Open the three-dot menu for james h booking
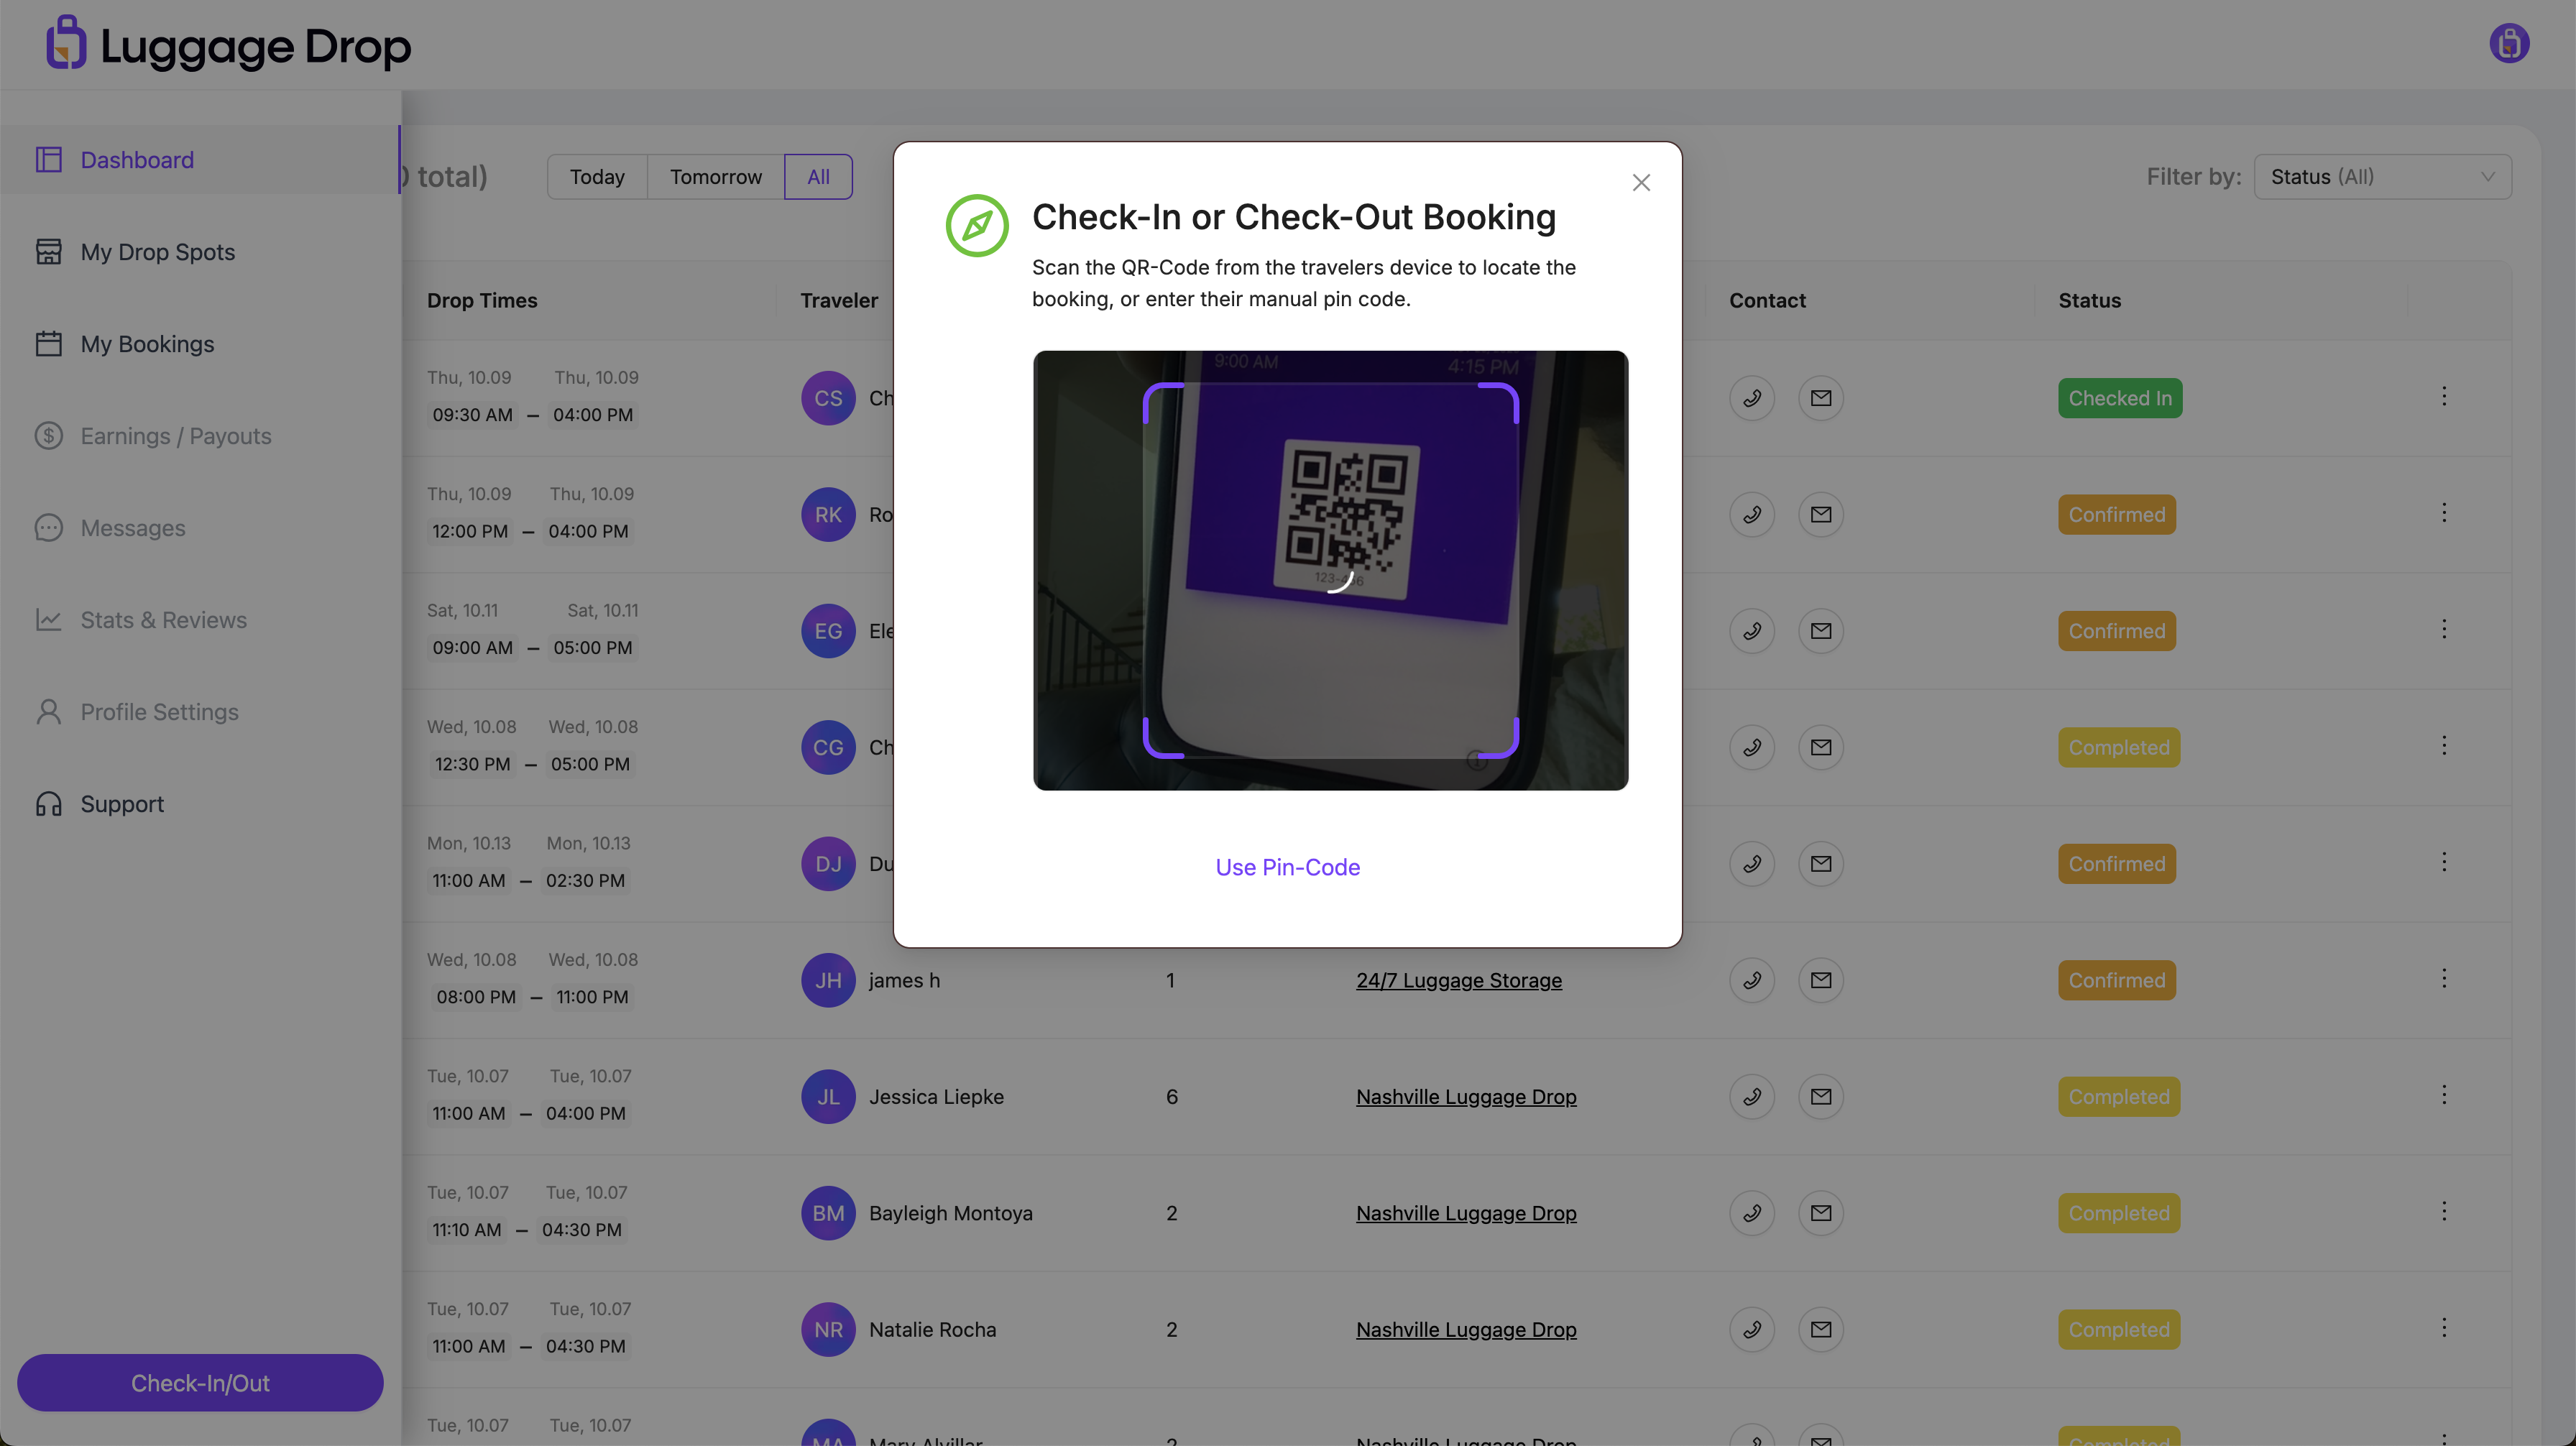2576x1446 pixels. [x=2444, y=979]
